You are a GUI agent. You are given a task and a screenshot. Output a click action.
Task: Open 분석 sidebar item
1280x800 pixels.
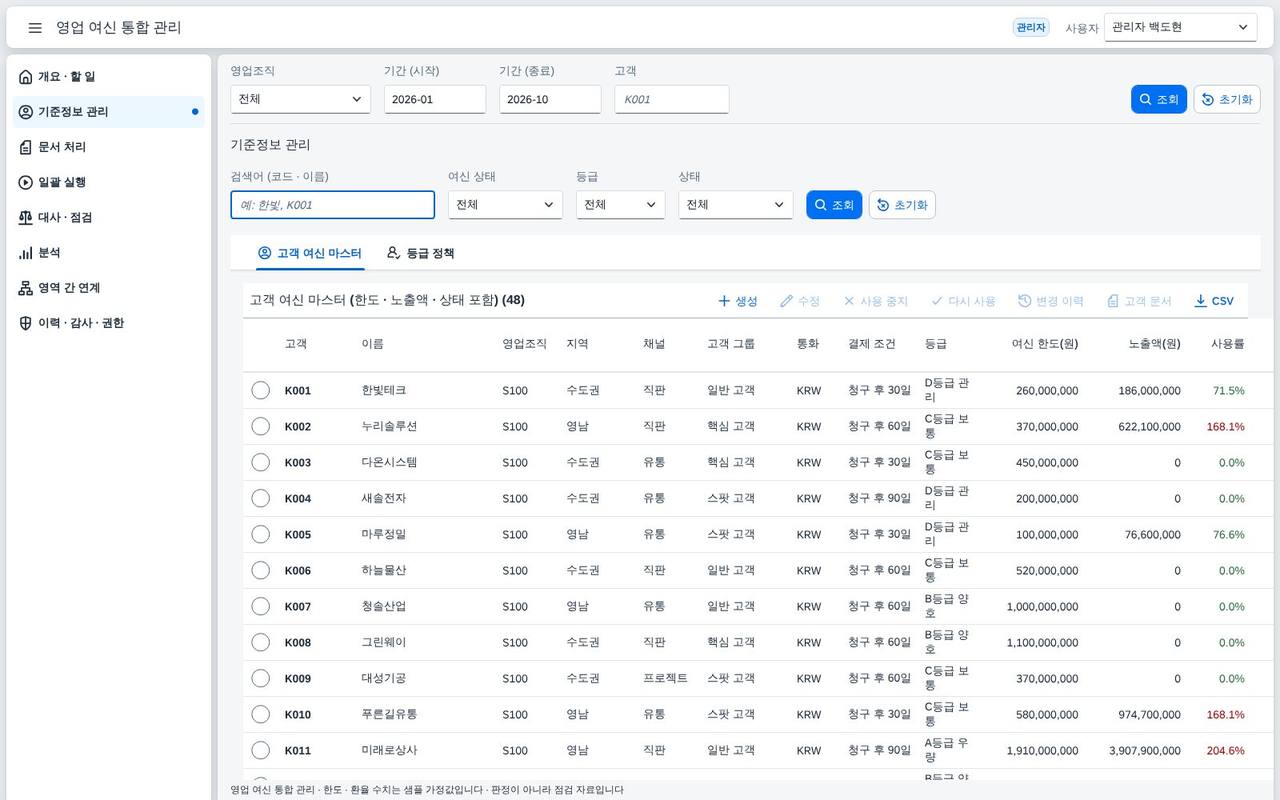[110, 253]
